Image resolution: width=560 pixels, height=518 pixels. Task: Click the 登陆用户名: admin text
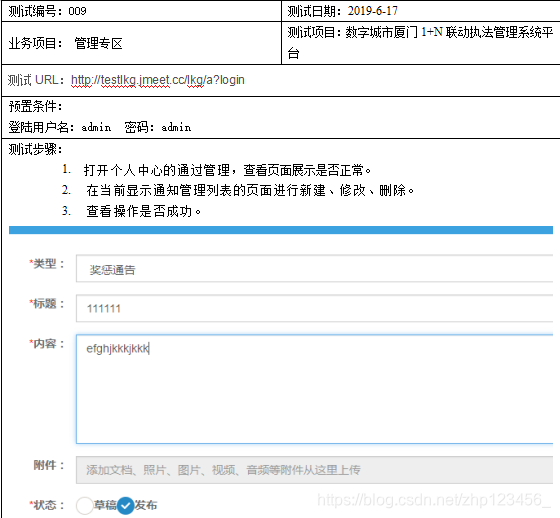[60, 127]
